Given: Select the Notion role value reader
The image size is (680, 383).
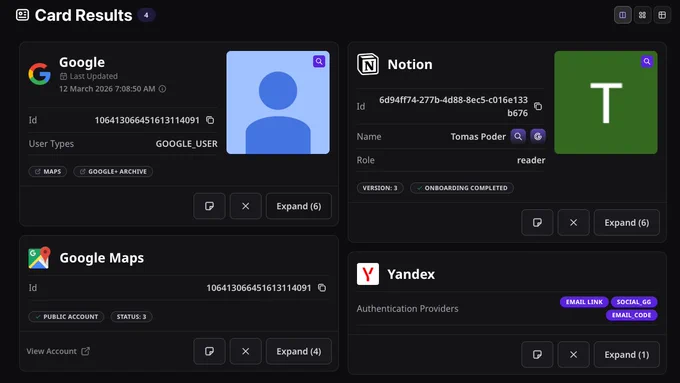Looking at the screenshot, I should pos(531,160).
